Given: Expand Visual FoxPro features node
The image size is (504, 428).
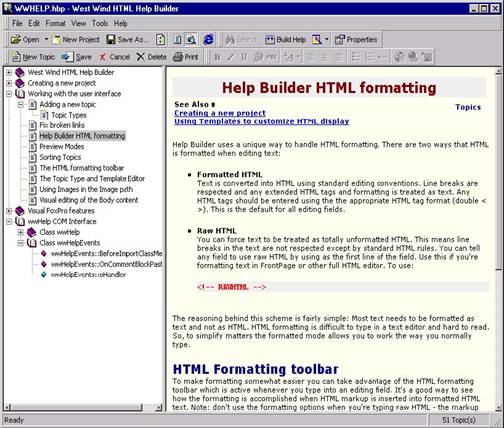Looking at the screenshot, I should click(9, 211).
